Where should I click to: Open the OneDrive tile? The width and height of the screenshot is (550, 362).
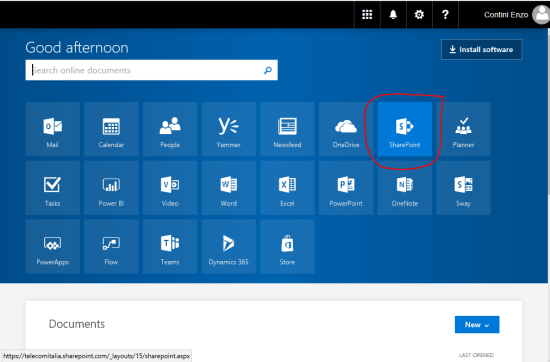(346, 129)
